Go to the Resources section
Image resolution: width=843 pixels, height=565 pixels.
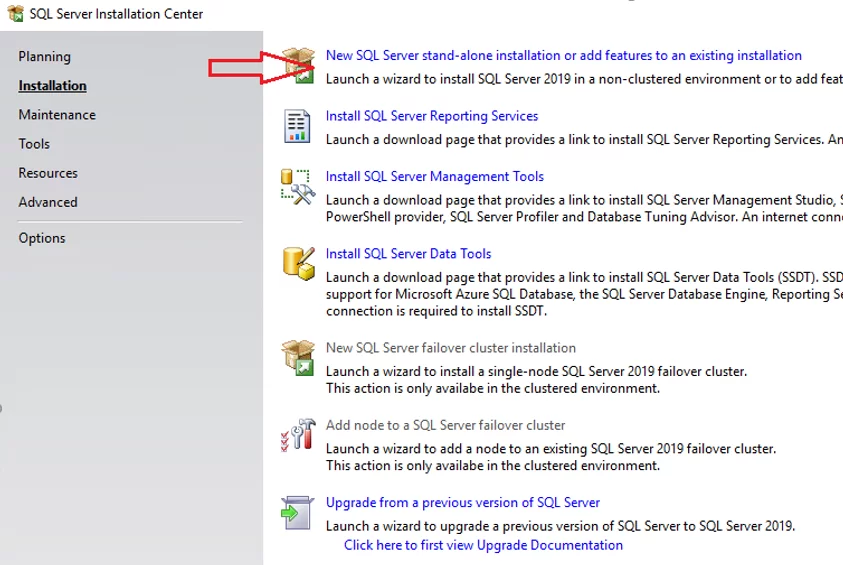(x=48, y=173)
